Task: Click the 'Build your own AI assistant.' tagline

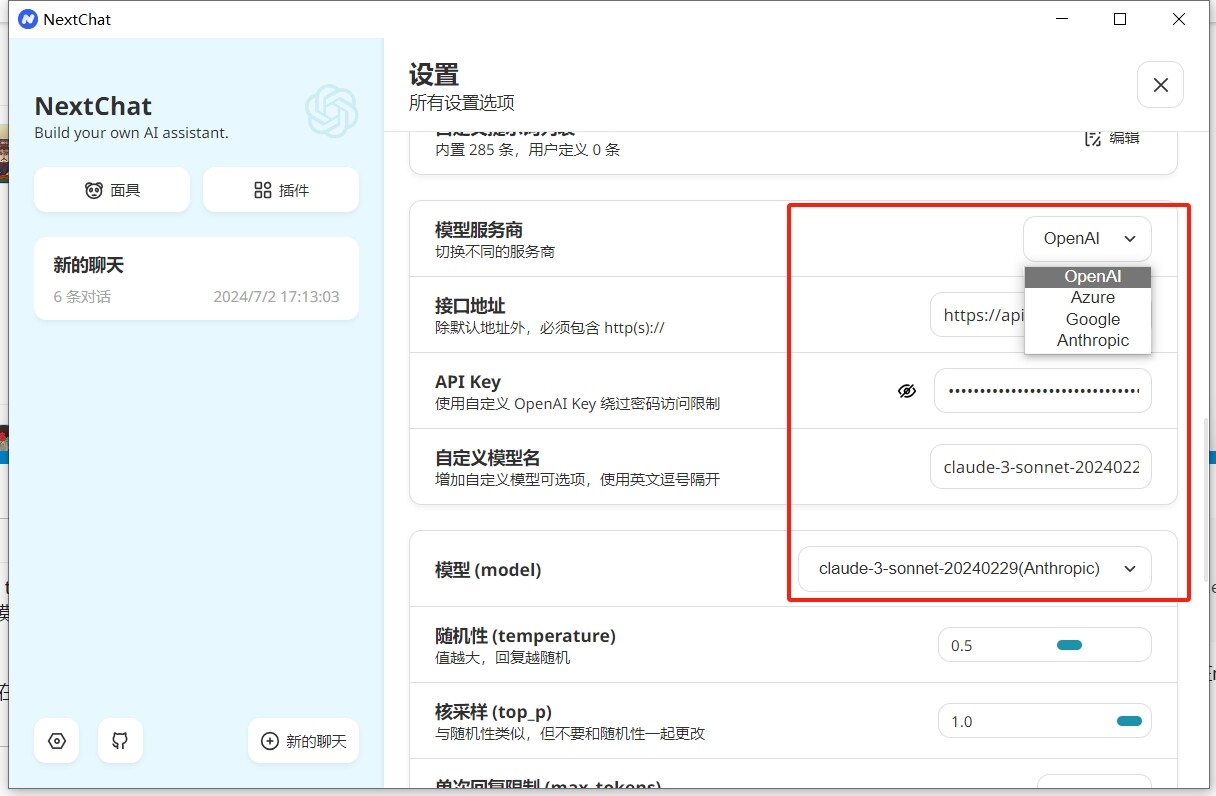Action: click(131, 133)
